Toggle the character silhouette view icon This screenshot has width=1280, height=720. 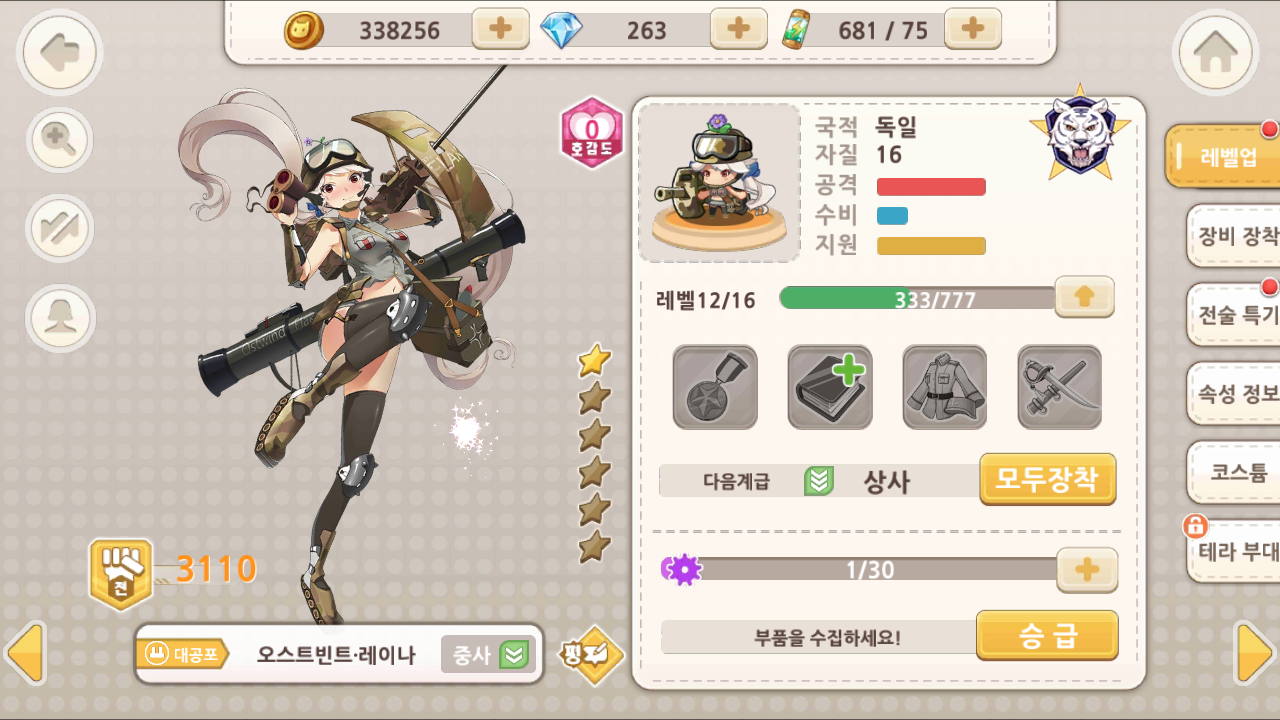60,318
